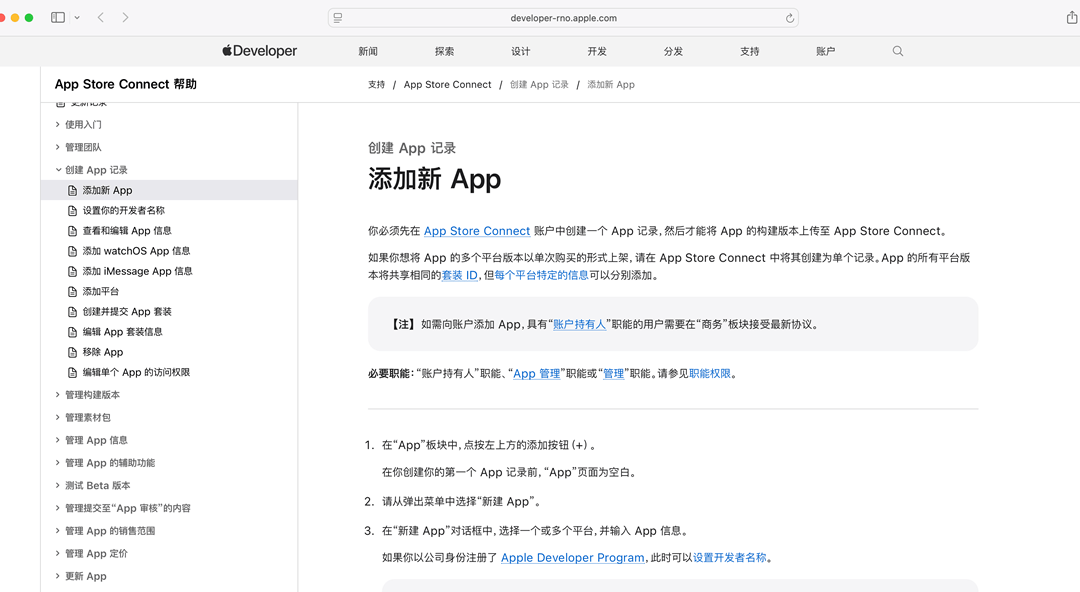1080x592 pixels.
Task: Go forward with the Safari forward arrow
Action: coord(125,17)
